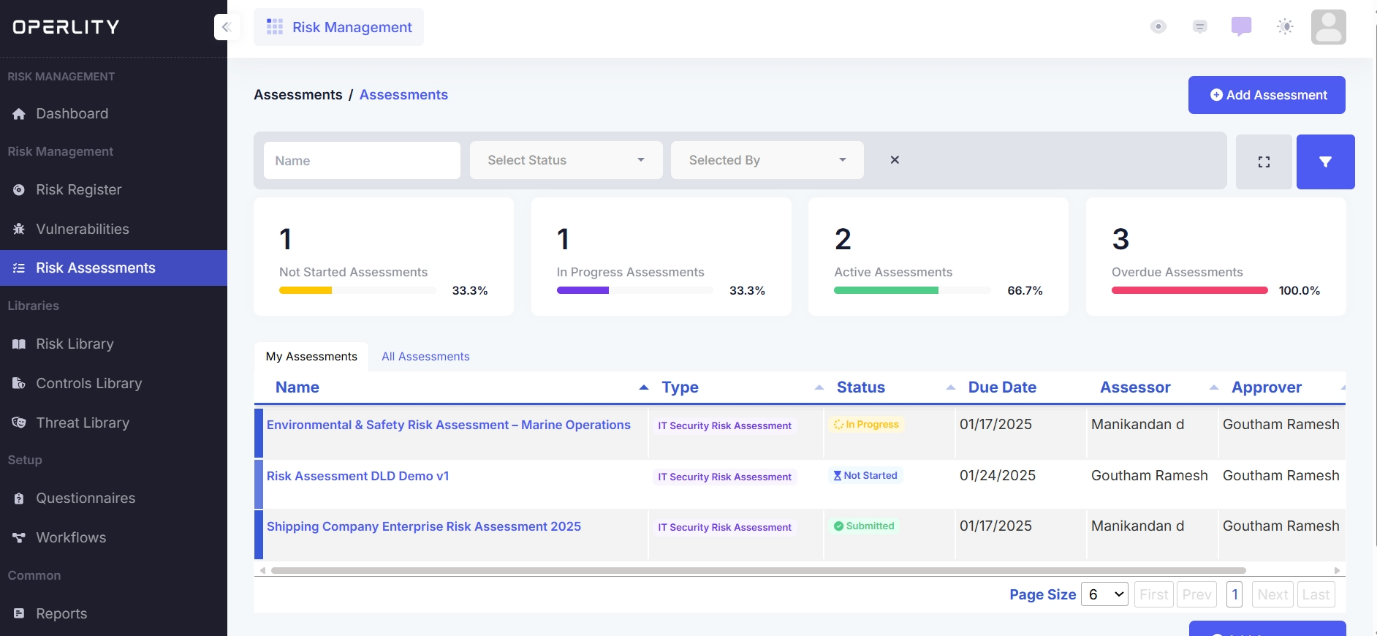Clear filters with the X icon
Image resolution: width=1377 pixels, height=636 pixels.
click(x=895, y=160)
